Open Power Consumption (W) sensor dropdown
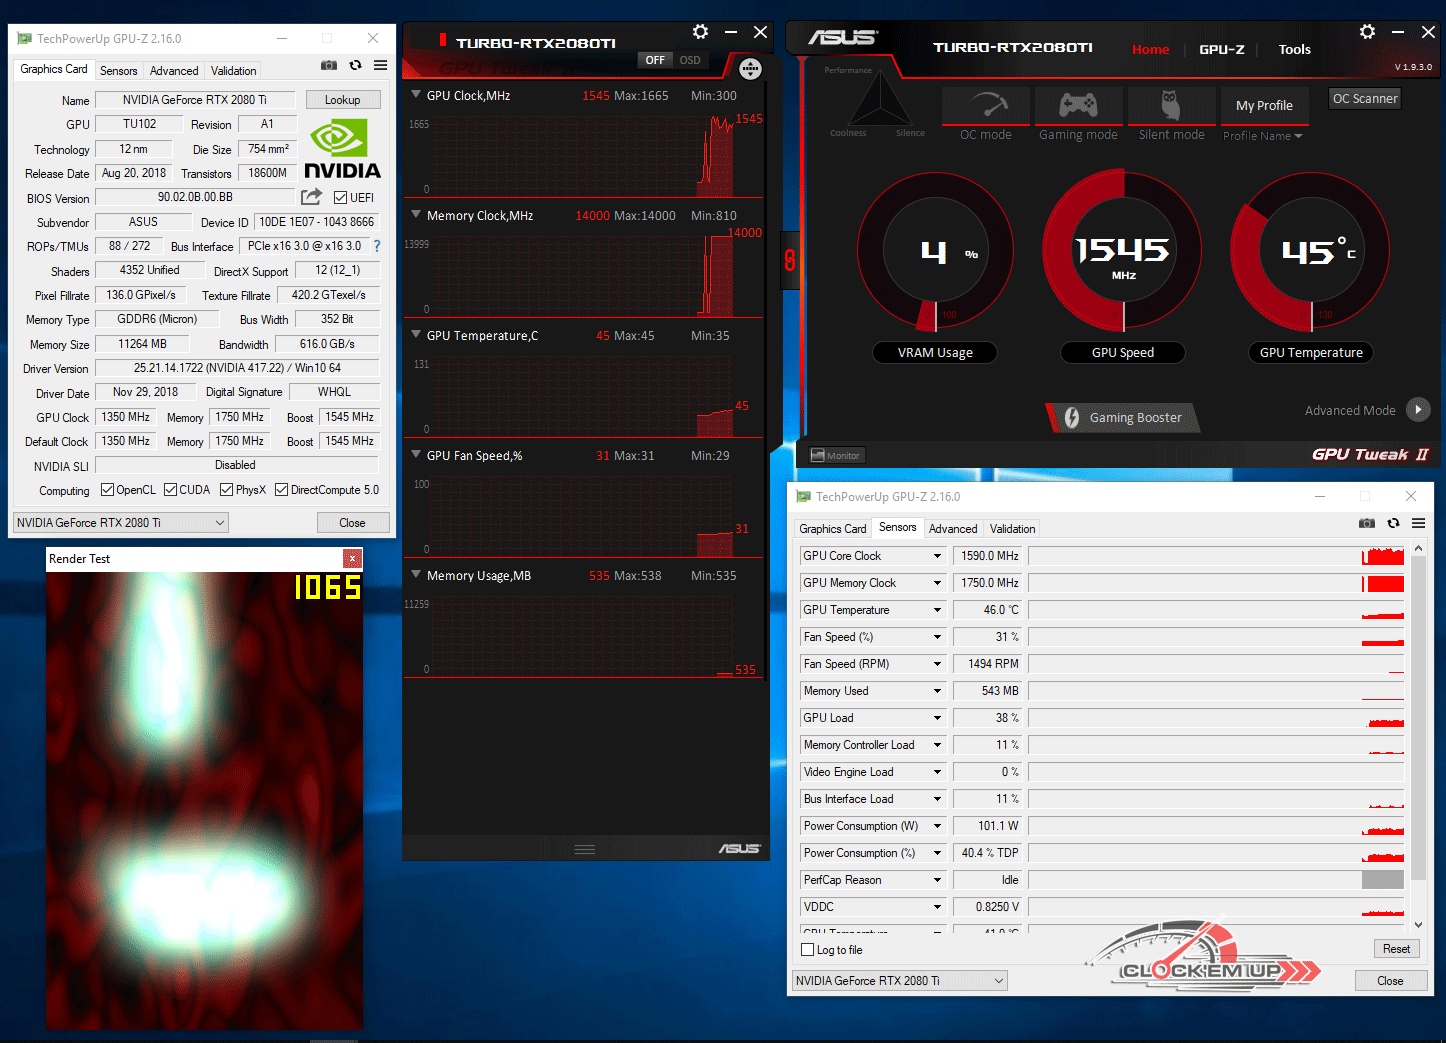The width and height of the screenshot is (1446, 1043). tap(937, 826)
